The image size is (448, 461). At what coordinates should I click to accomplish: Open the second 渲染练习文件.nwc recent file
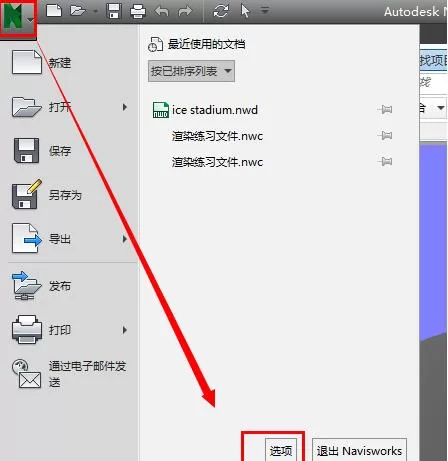(217, 162)
